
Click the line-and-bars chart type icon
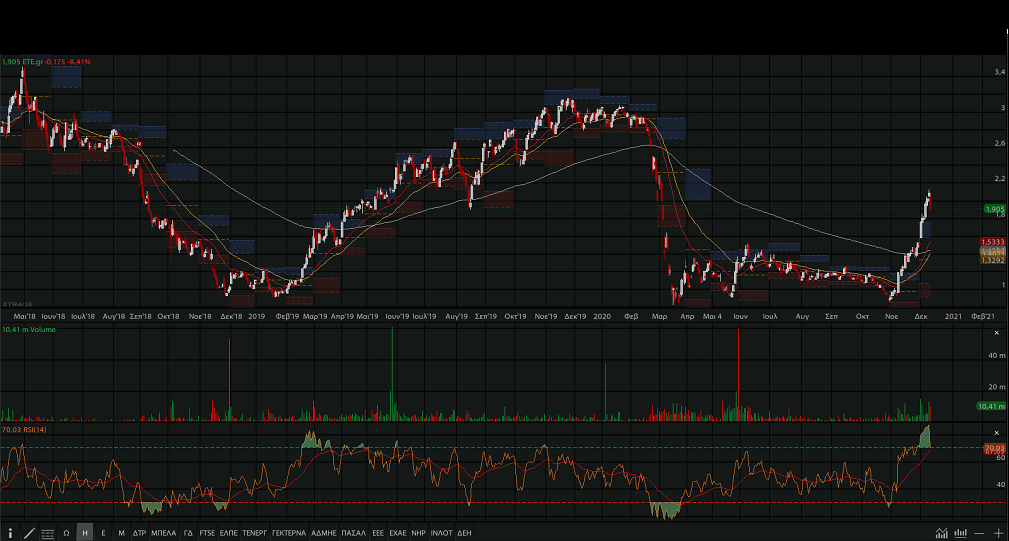click(x=942, y=533)
